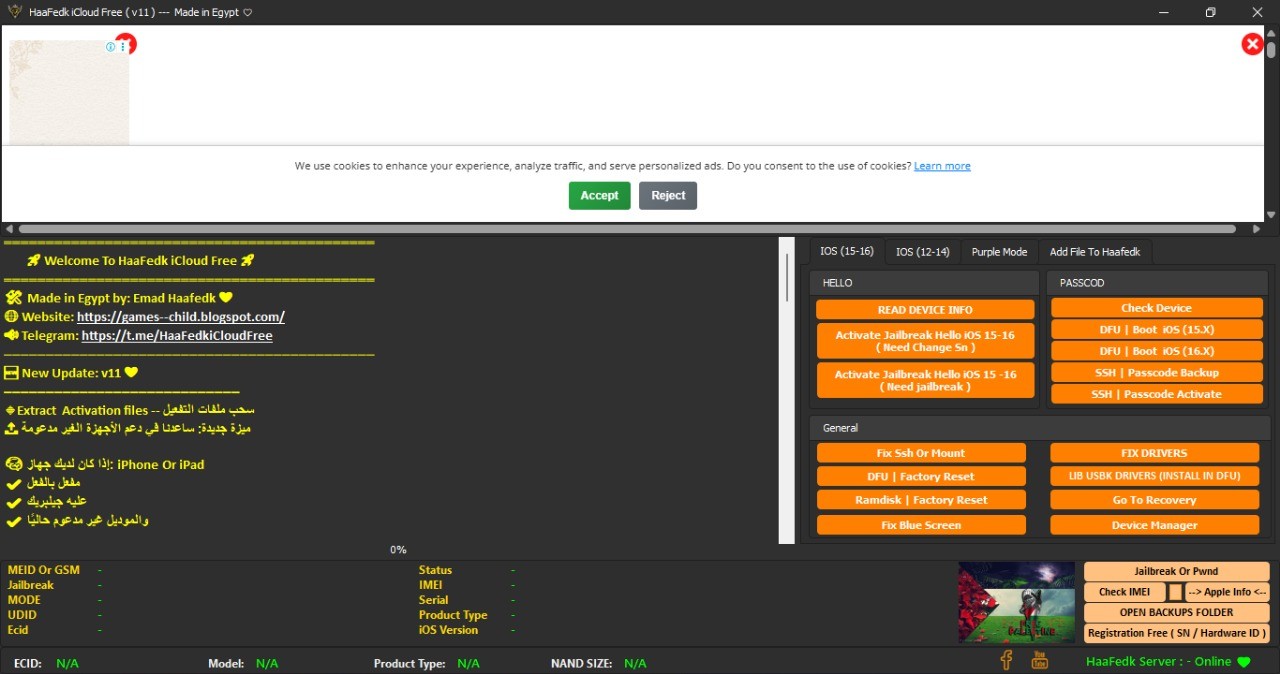Switch to the IOS (15-16) tab
The image size is (1280, 674).
(846, 251)
